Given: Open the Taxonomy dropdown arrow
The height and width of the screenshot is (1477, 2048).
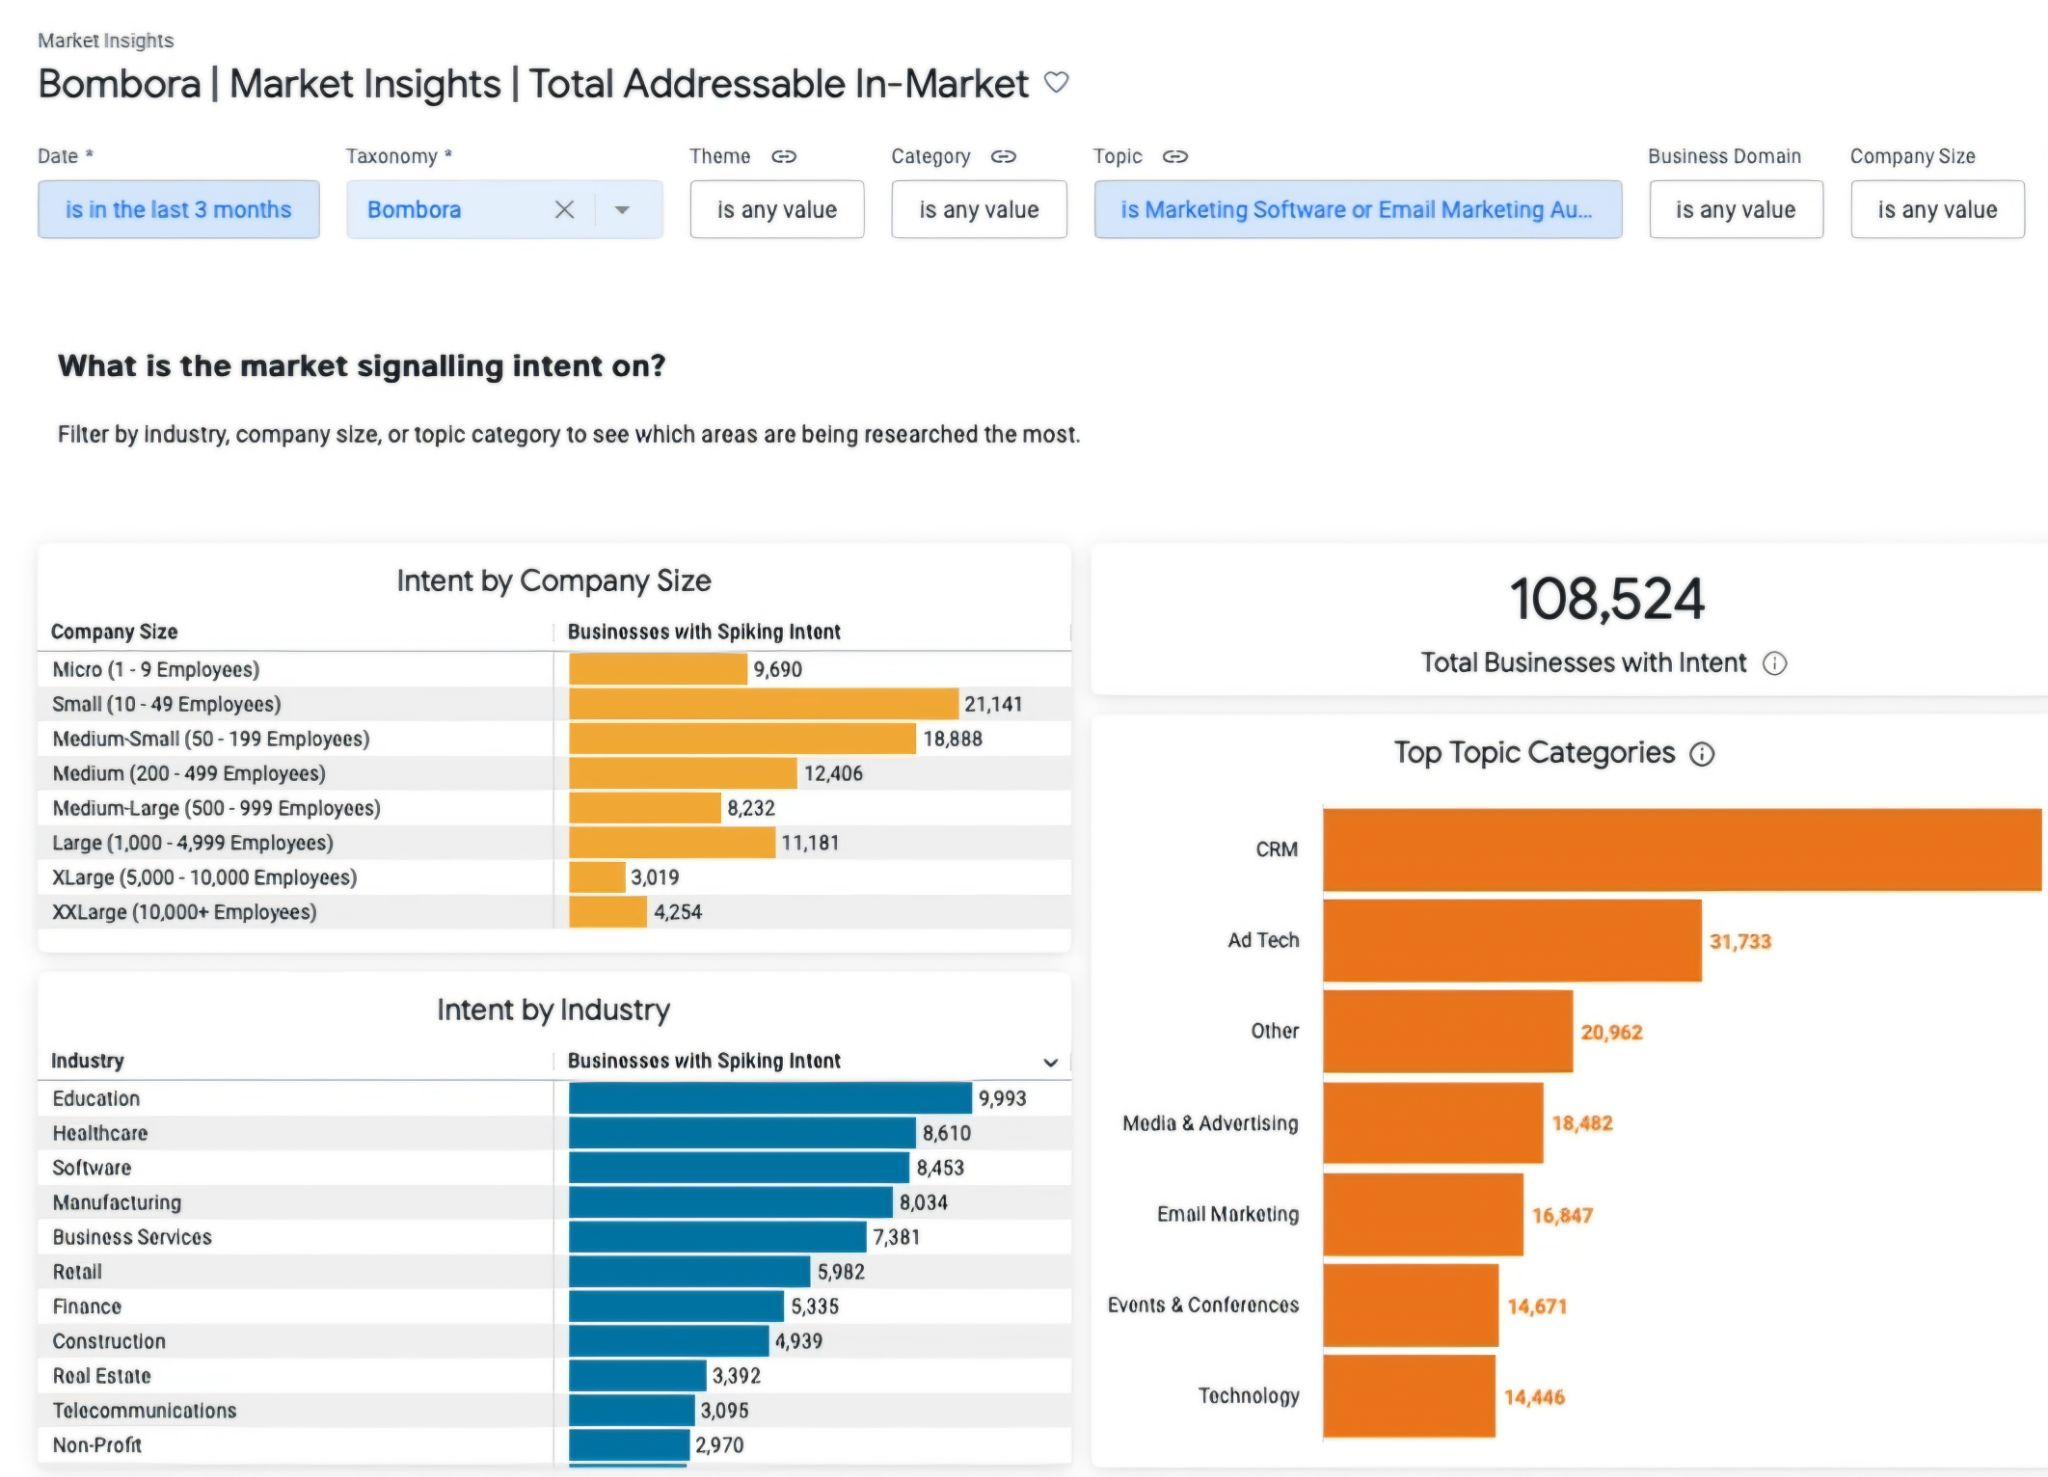Looking at the screenshot, I should coord(622,209).
